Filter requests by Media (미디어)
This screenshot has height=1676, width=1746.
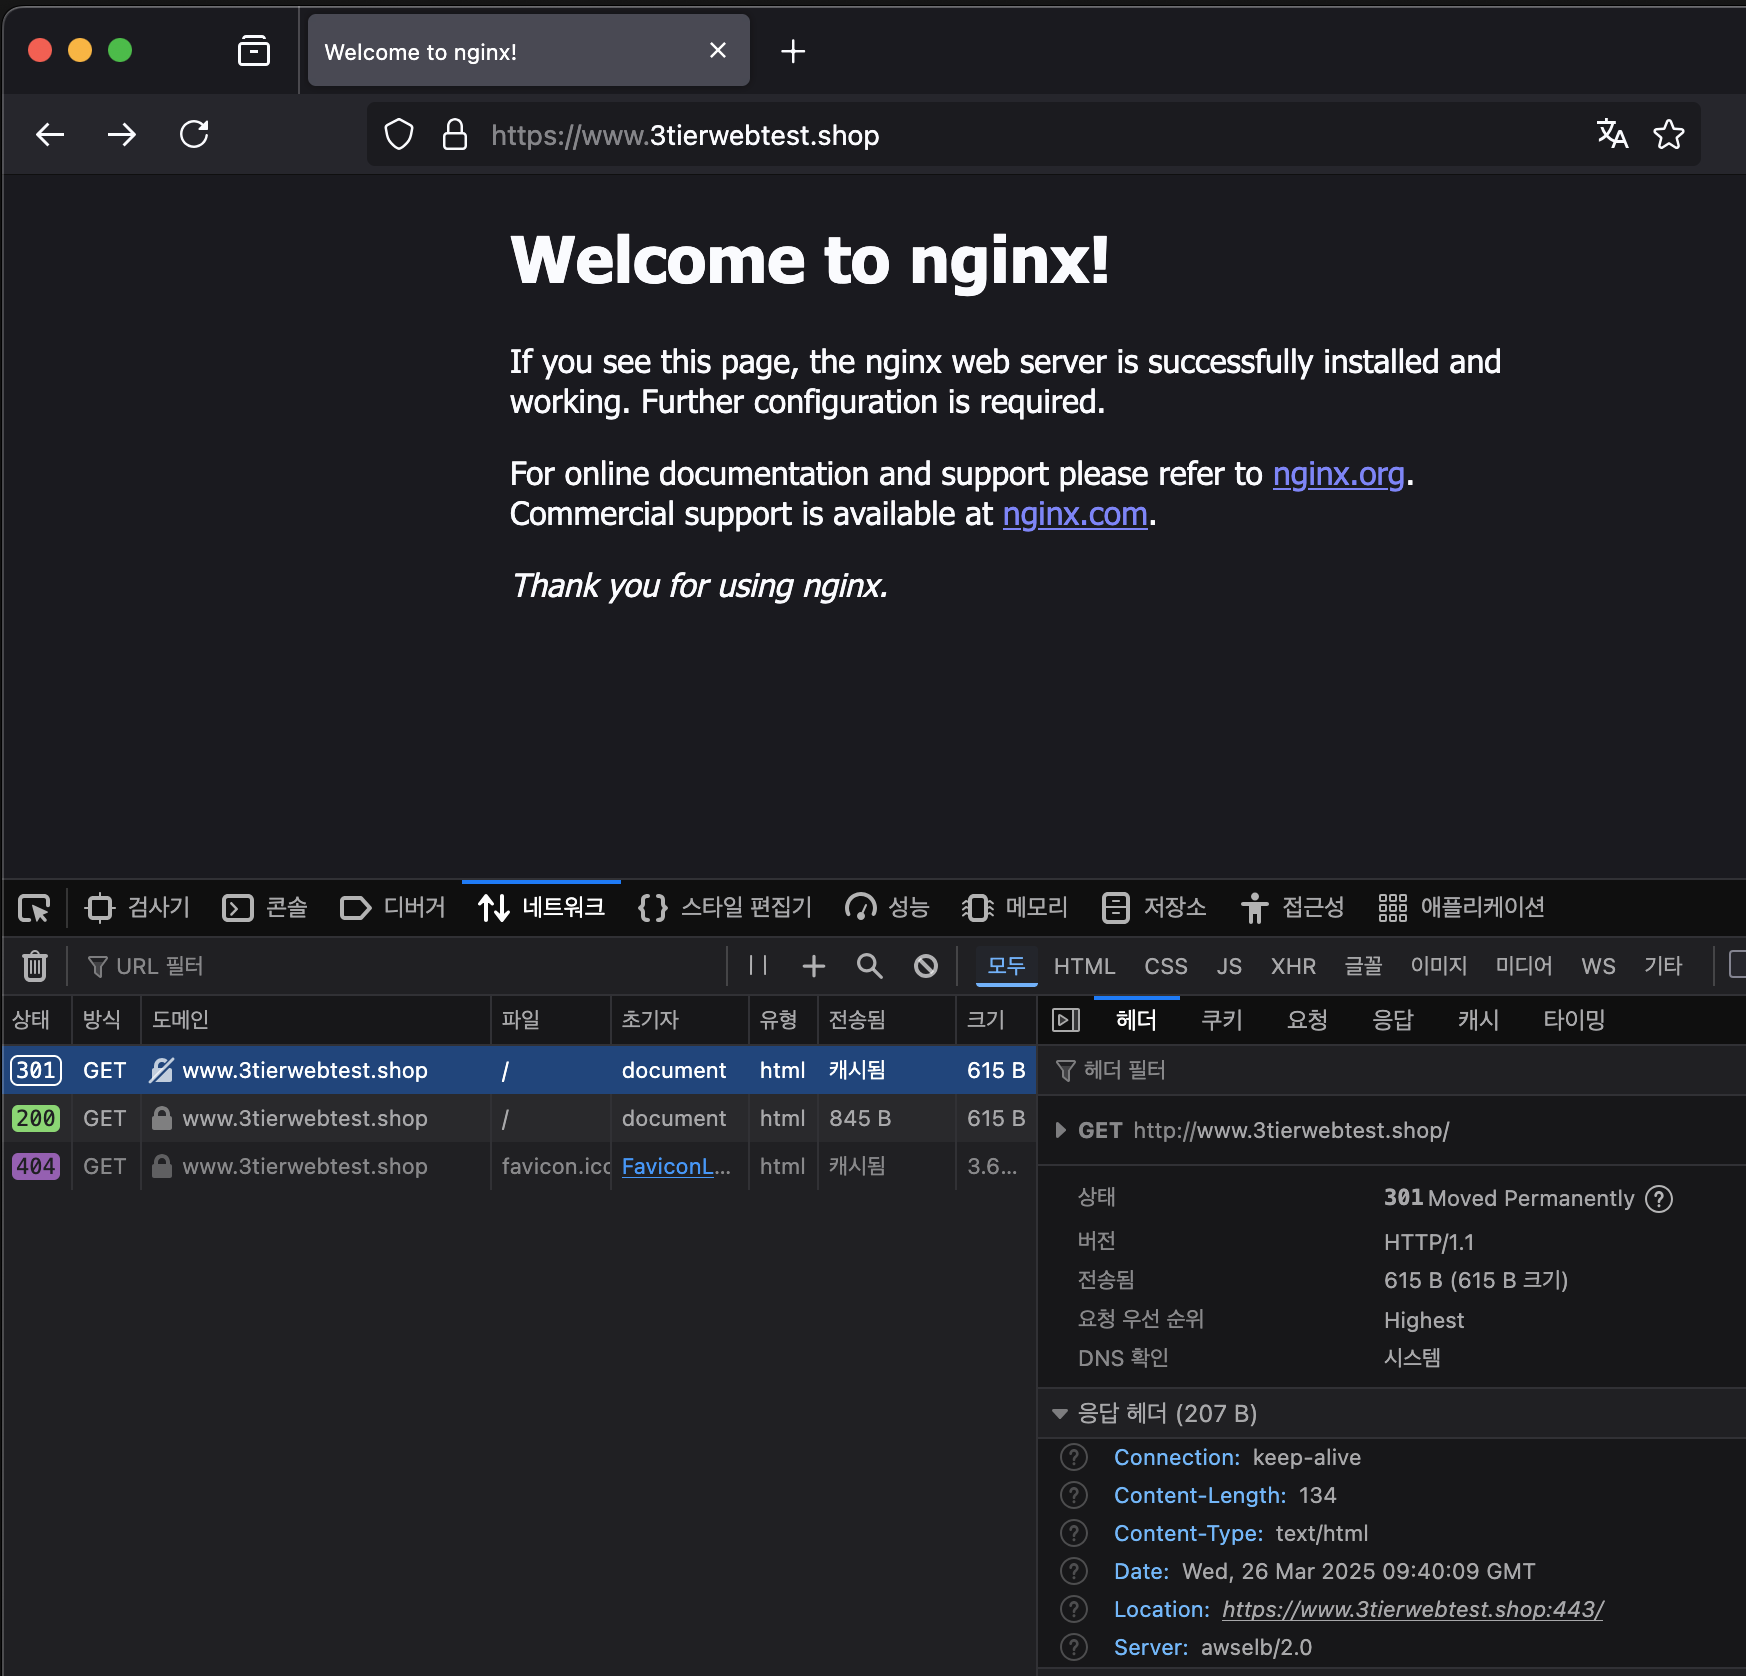tap(1524, 966)
